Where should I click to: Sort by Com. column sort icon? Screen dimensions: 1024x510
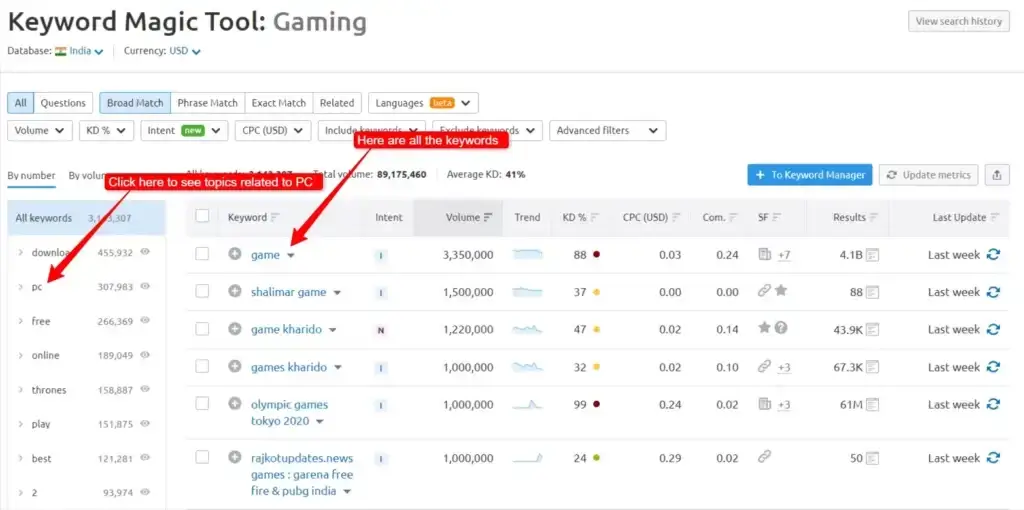[733, 218]
